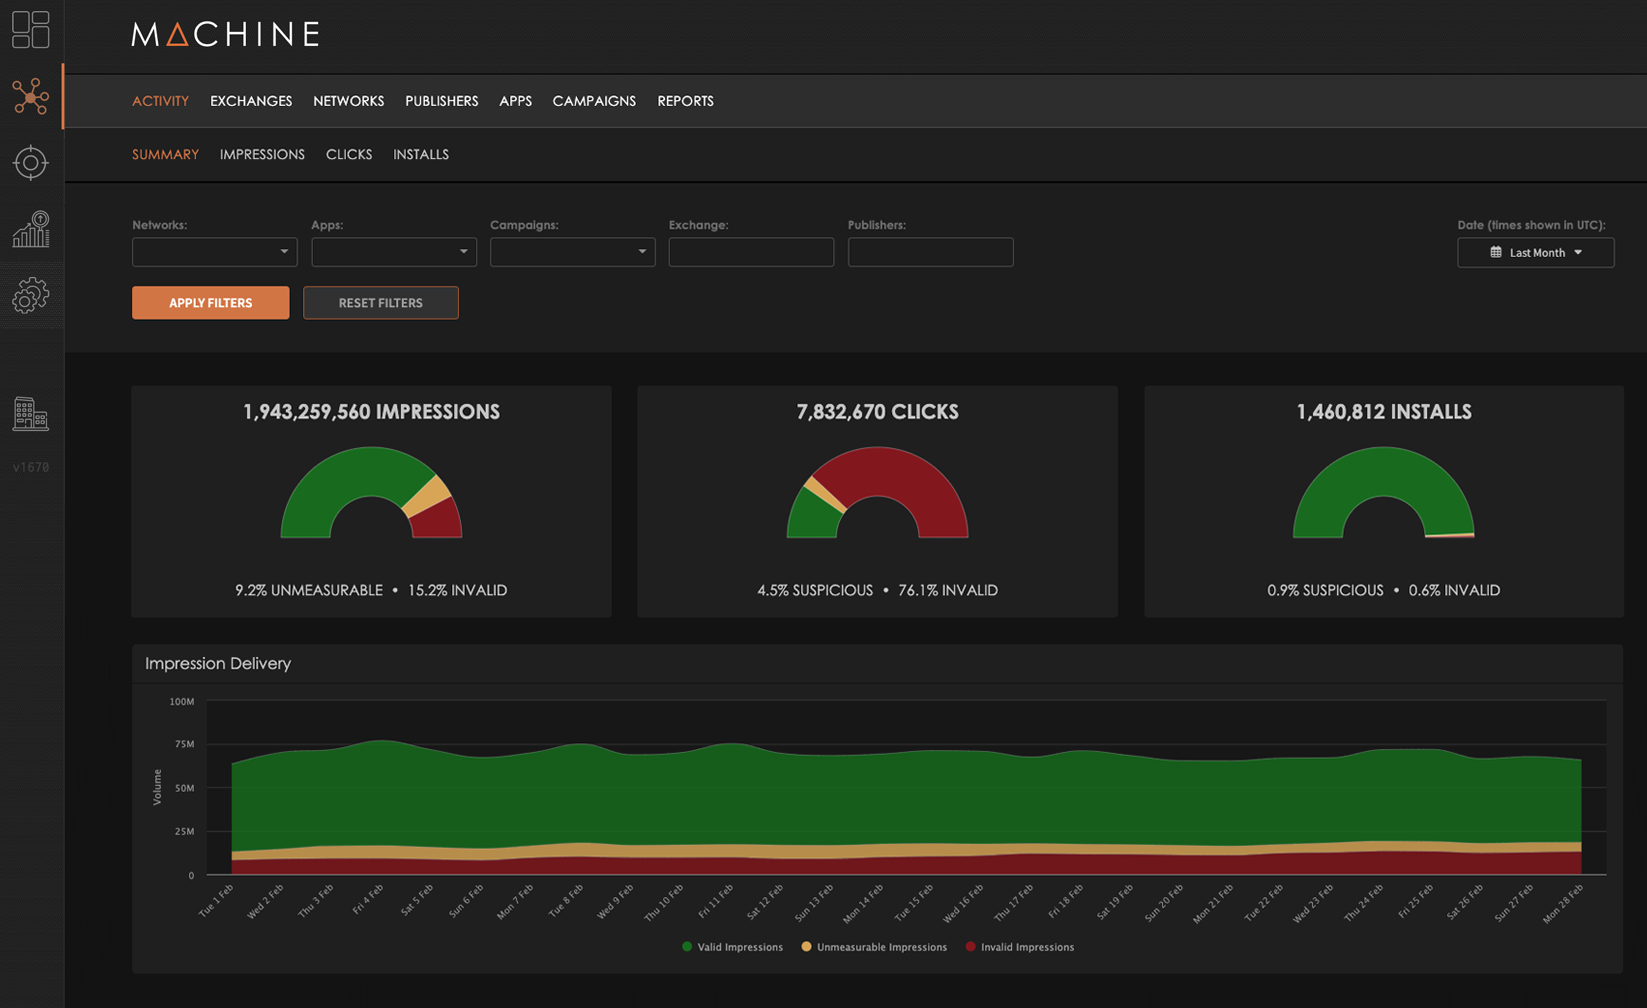Open the Campaigns filter dropdown
The width and height of the screenshot is (1647, 1008).
click(x=572, y=252)
